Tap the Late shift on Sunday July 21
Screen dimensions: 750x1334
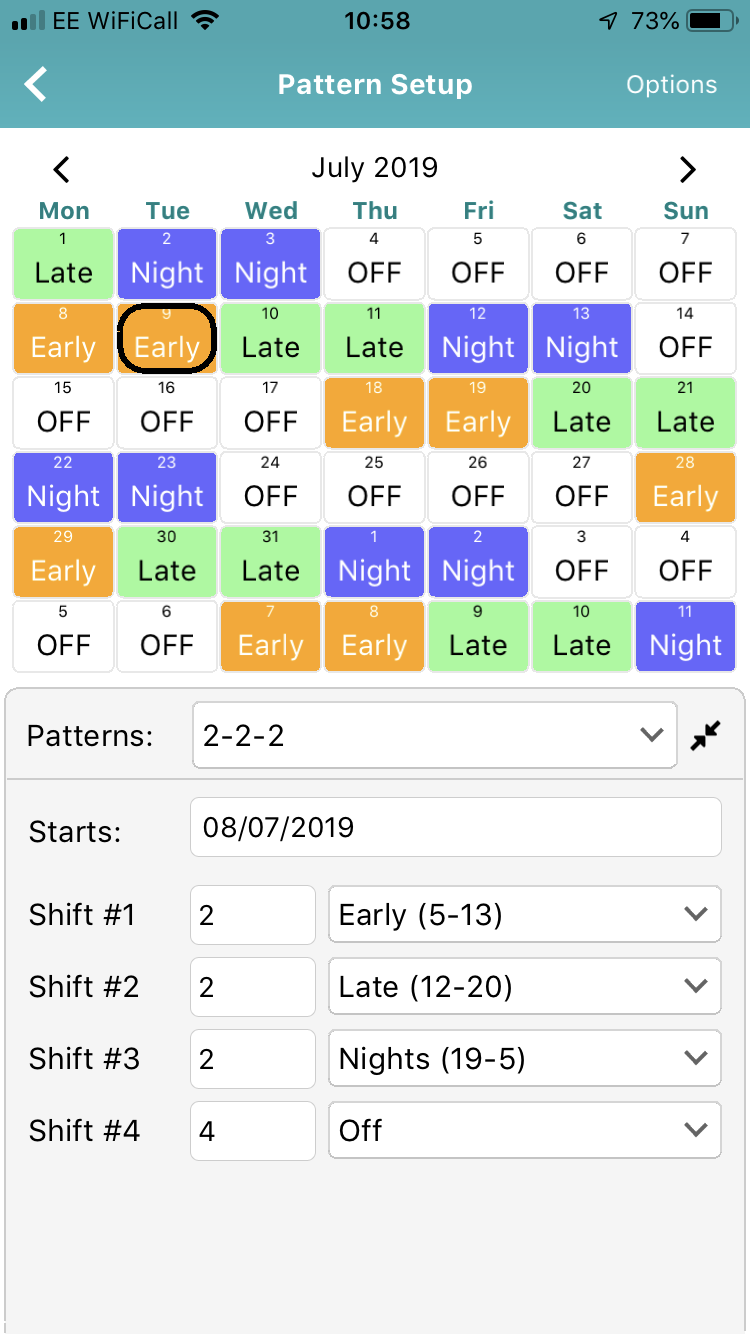pyautogui.click(x=685, y=412)
